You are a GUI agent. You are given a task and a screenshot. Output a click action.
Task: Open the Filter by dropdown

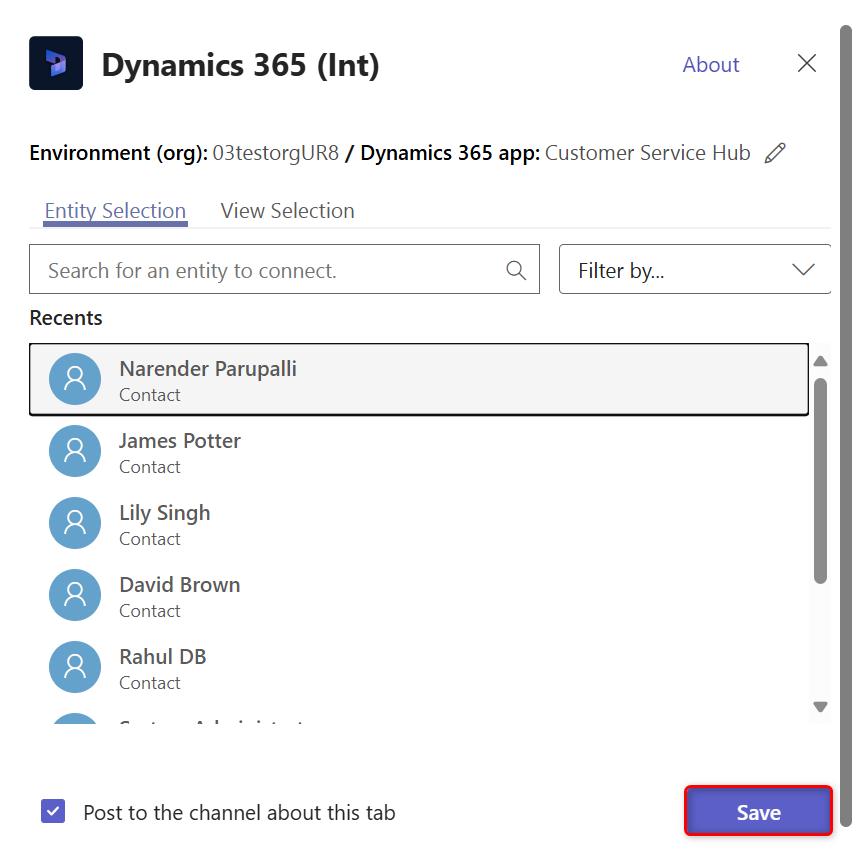(695, 269)
